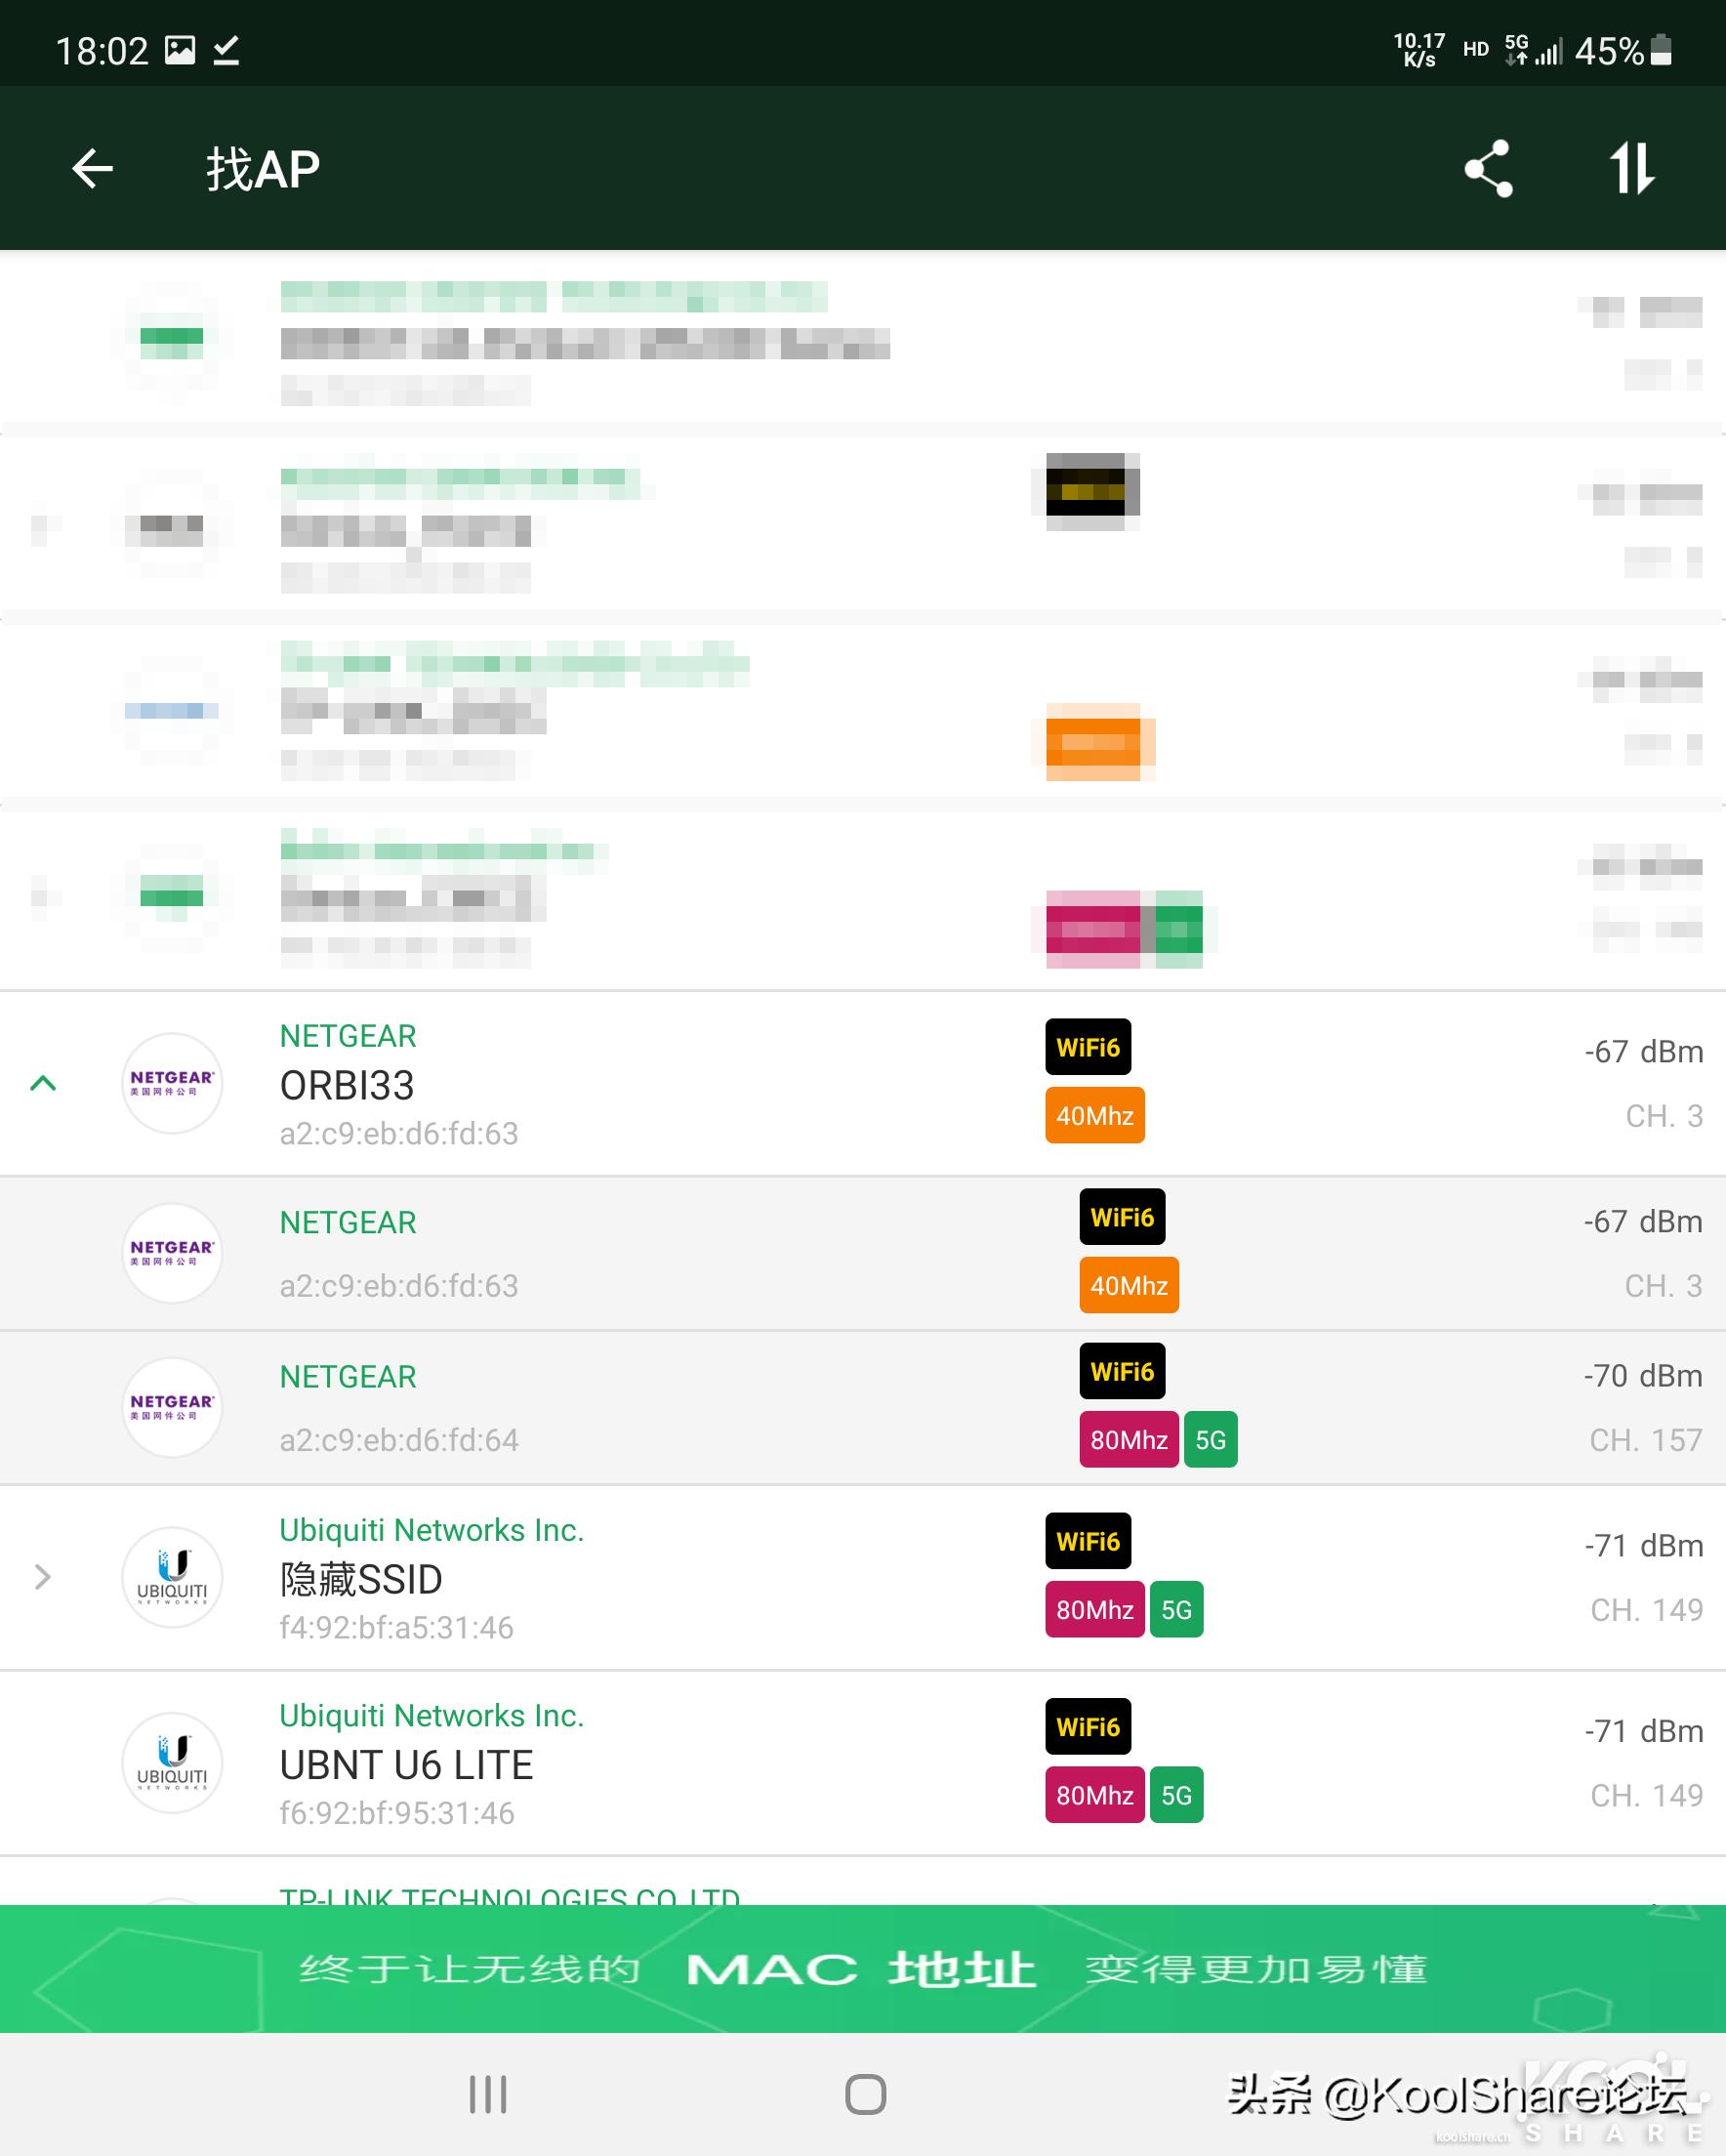Tap the Android home button
This screenshot has height=2156, width=1726.
pos(865,2094)
